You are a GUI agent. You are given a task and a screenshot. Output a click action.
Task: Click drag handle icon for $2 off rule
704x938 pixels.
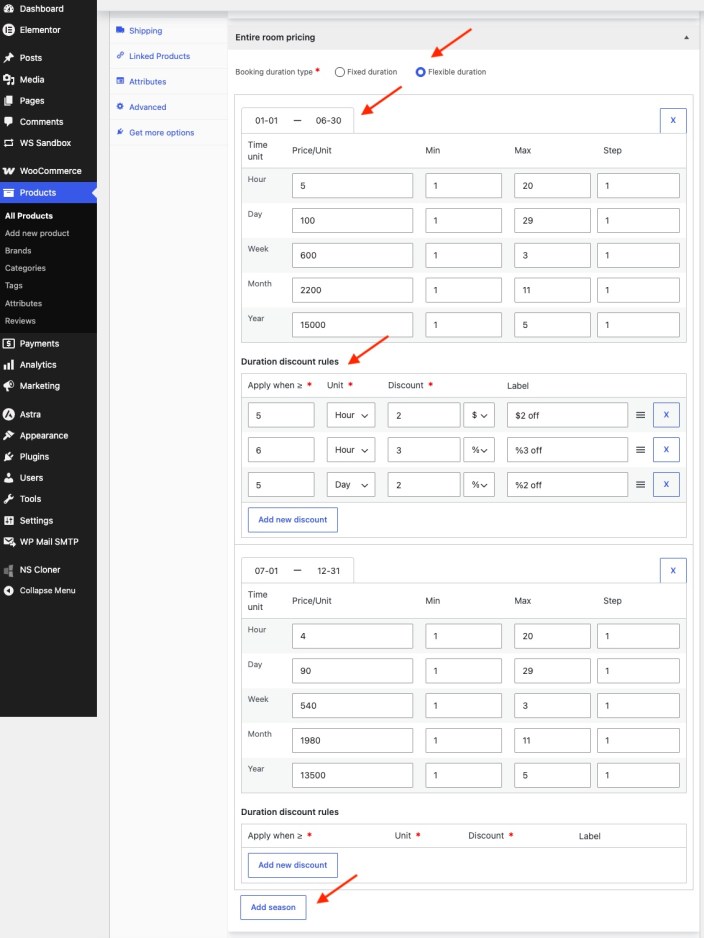pos(640,415)
